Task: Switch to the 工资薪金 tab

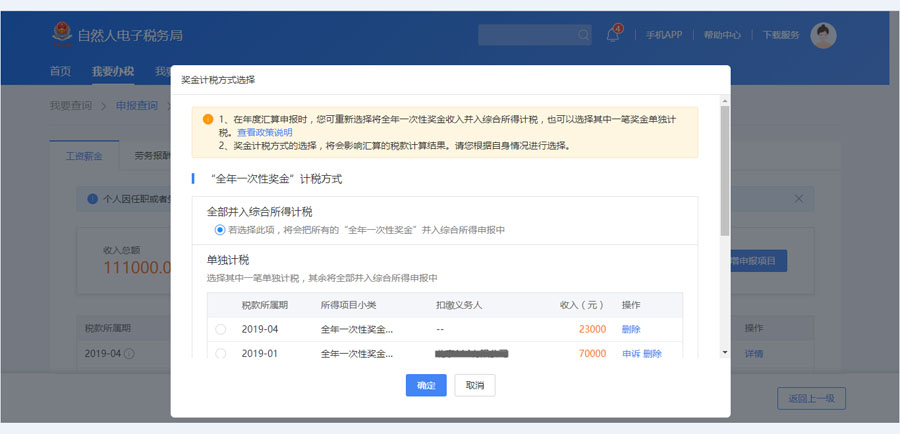Action: (84, 156)
